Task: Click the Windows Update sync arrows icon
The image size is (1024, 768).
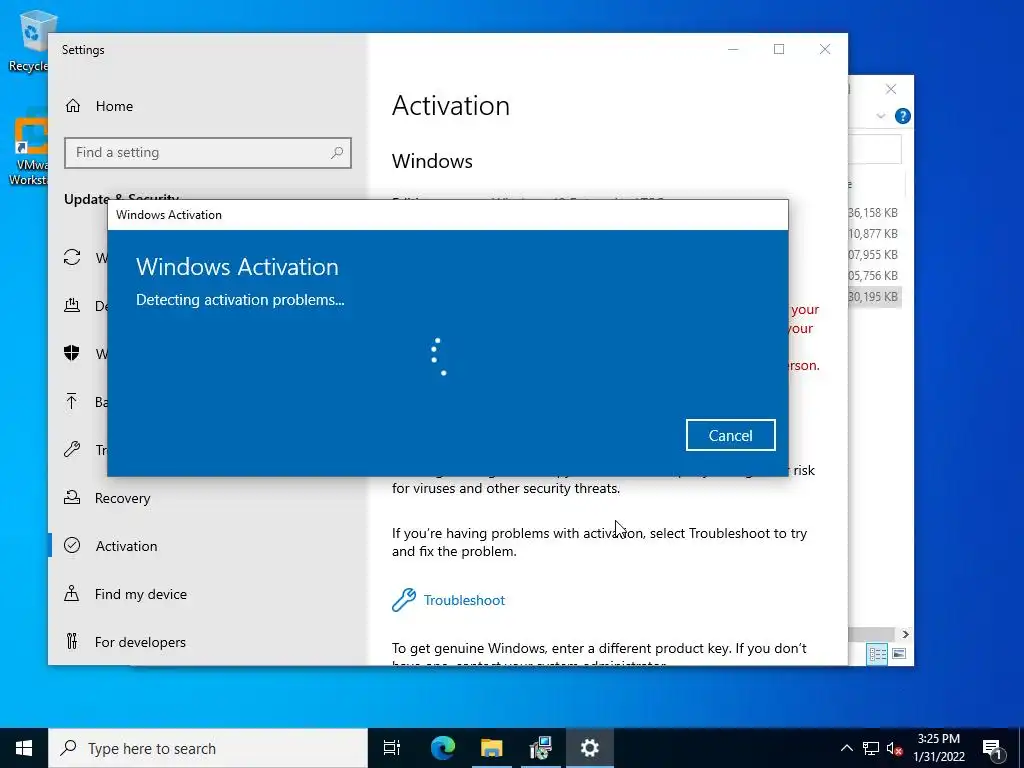Action: (72, 257)
